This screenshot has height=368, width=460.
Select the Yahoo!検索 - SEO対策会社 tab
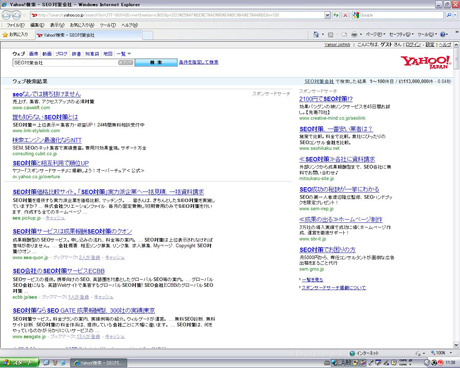pyautogui.click(x=88, y=35)
